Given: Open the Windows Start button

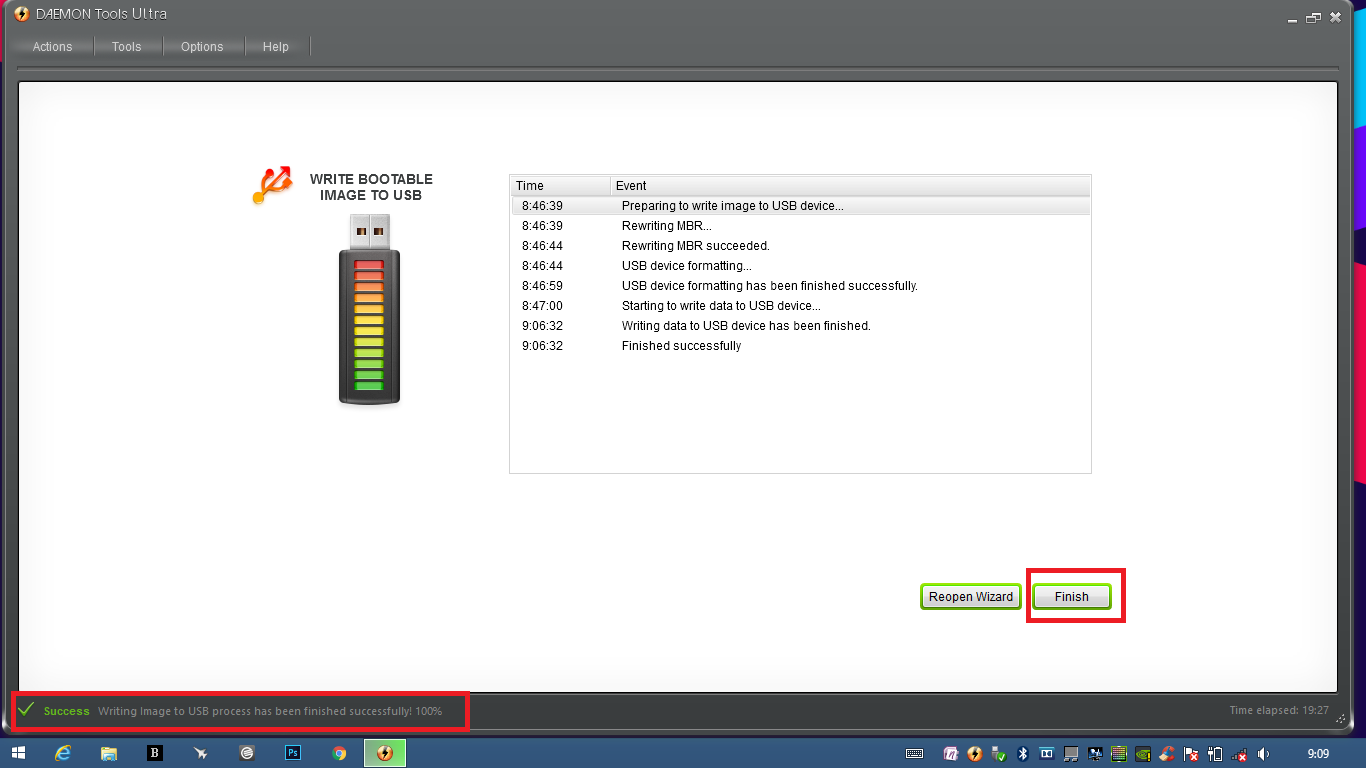Looking at the screenshot, I should [x=19, y=753].
